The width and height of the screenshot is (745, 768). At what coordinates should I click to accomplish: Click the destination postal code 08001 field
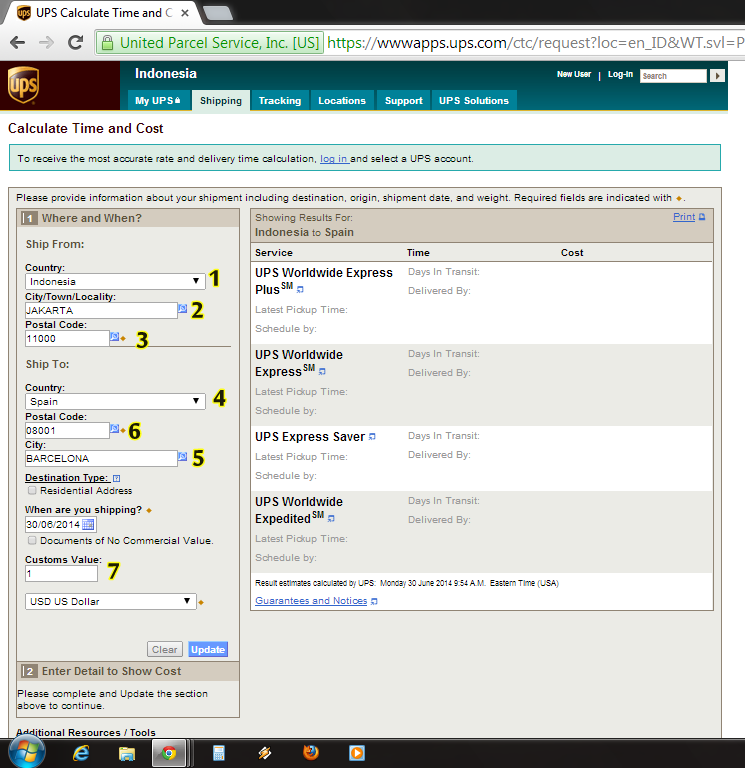67,431
